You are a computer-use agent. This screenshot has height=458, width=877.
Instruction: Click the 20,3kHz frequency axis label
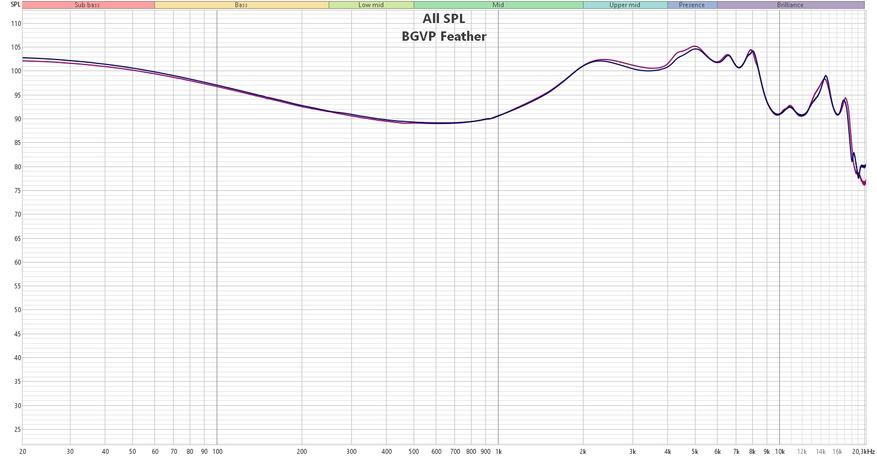pos(863,451)
